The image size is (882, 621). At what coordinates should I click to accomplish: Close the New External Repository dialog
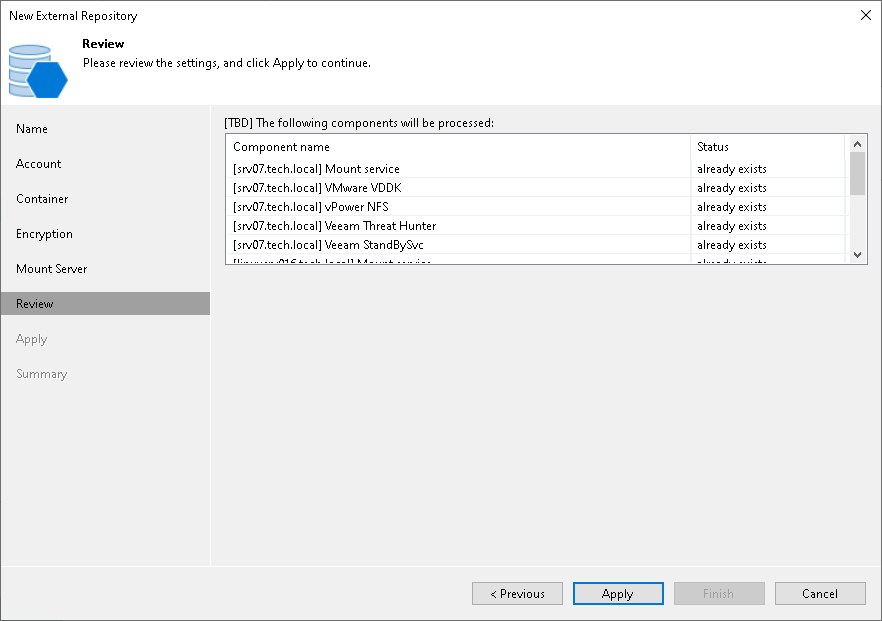pyautogui.click(x=866, y=15)
